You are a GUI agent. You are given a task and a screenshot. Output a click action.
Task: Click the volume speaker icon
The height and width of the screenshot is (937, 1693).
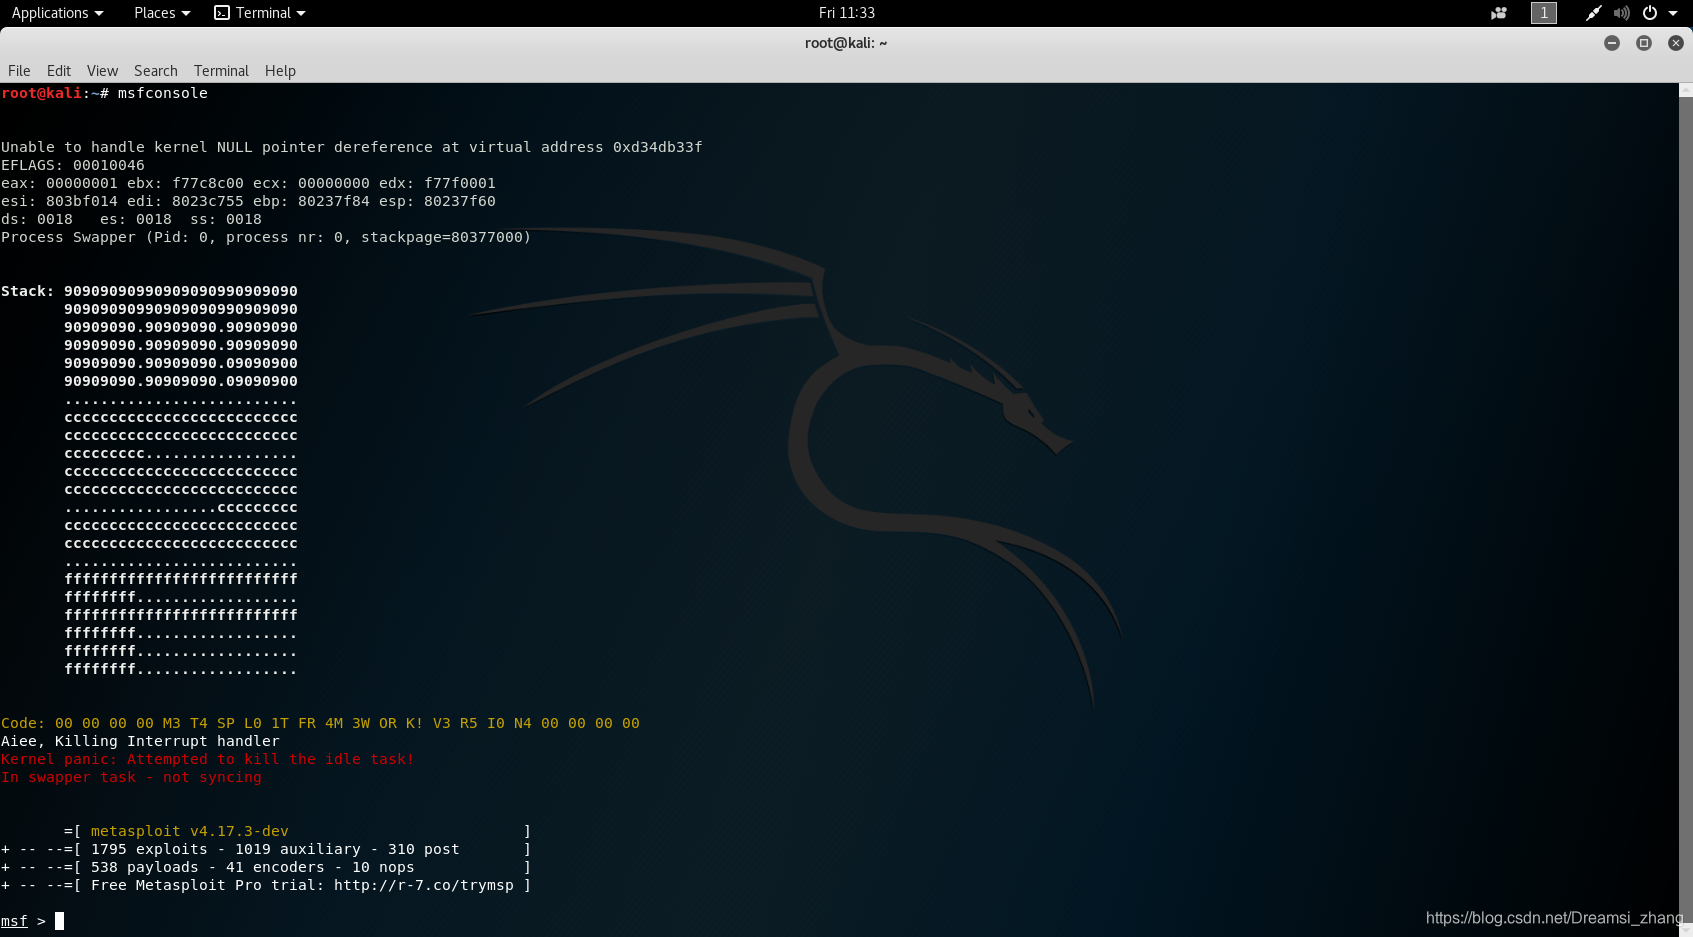(x=1621, y=13)
